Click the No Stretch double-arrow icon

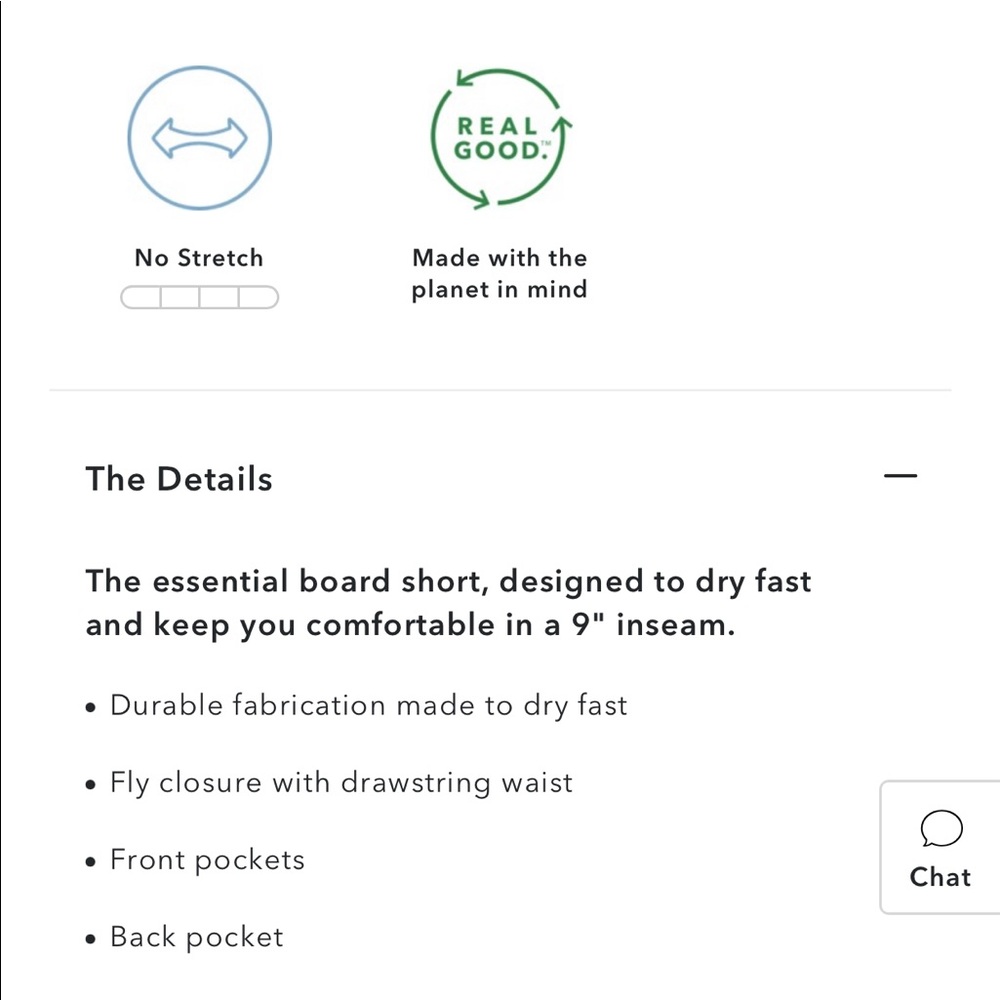199,137
